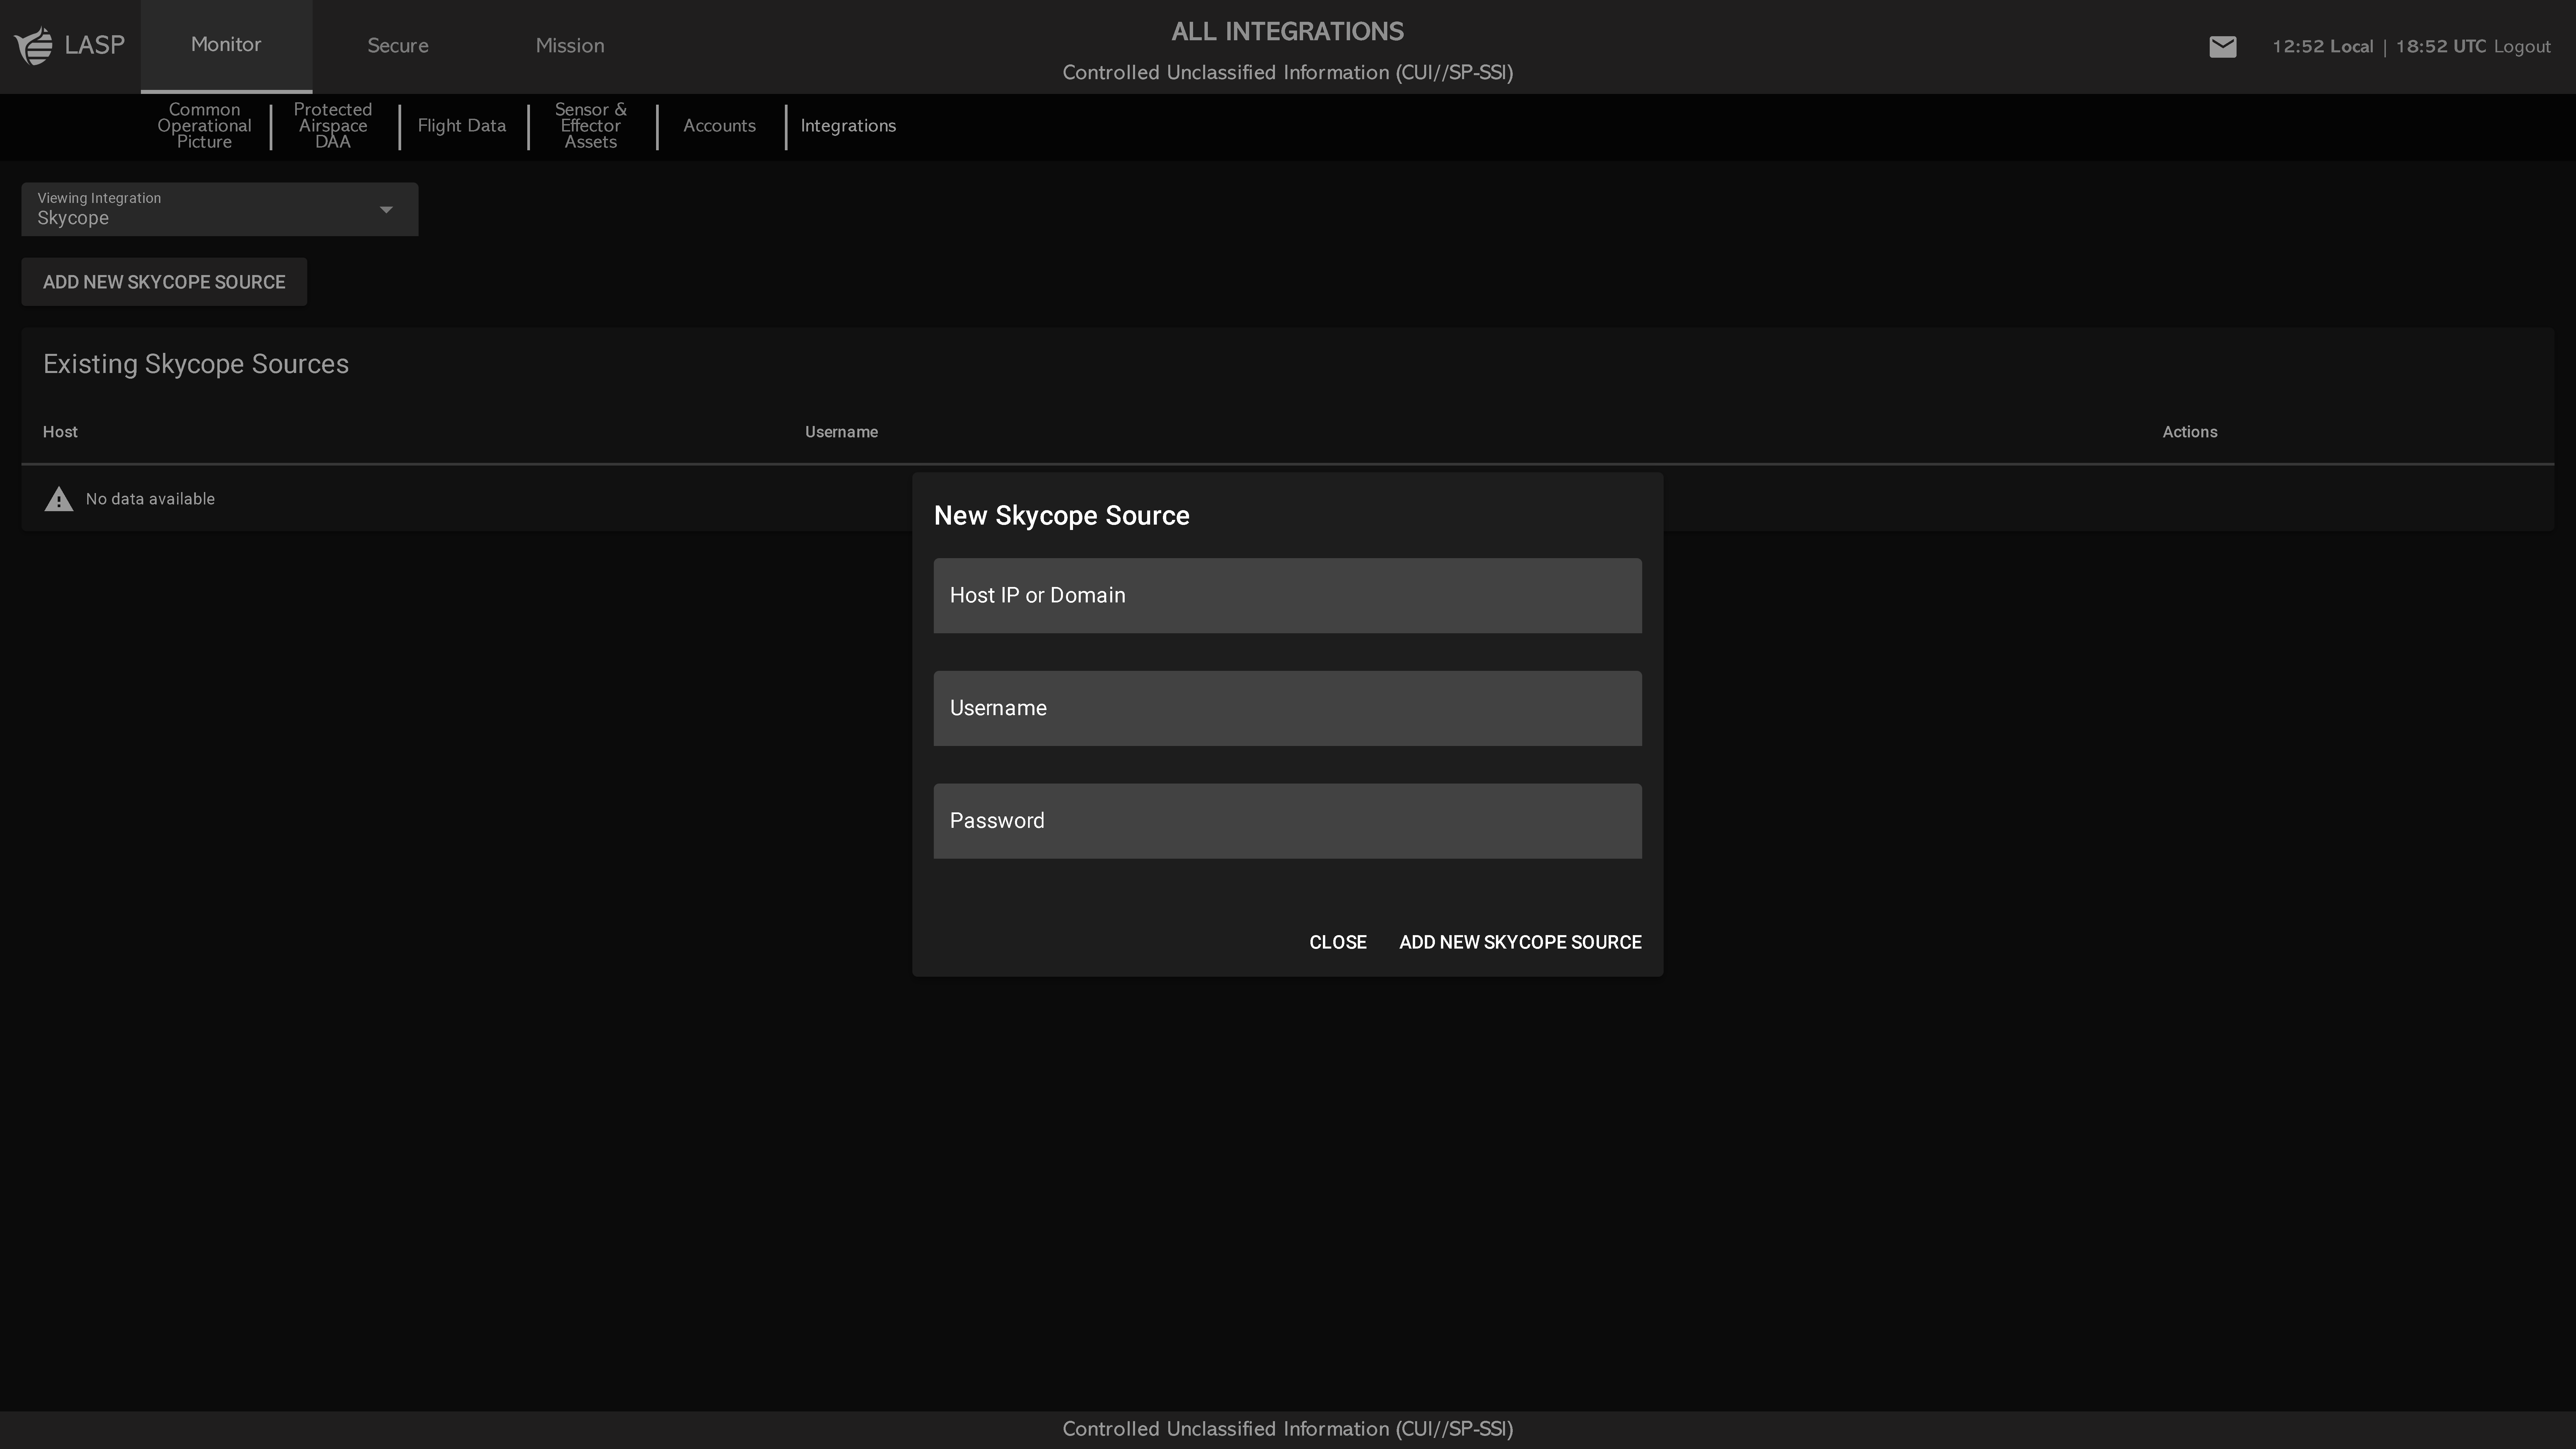Click the Host column header
This screenshot has width=2576, height=1449.
point(60,432)
